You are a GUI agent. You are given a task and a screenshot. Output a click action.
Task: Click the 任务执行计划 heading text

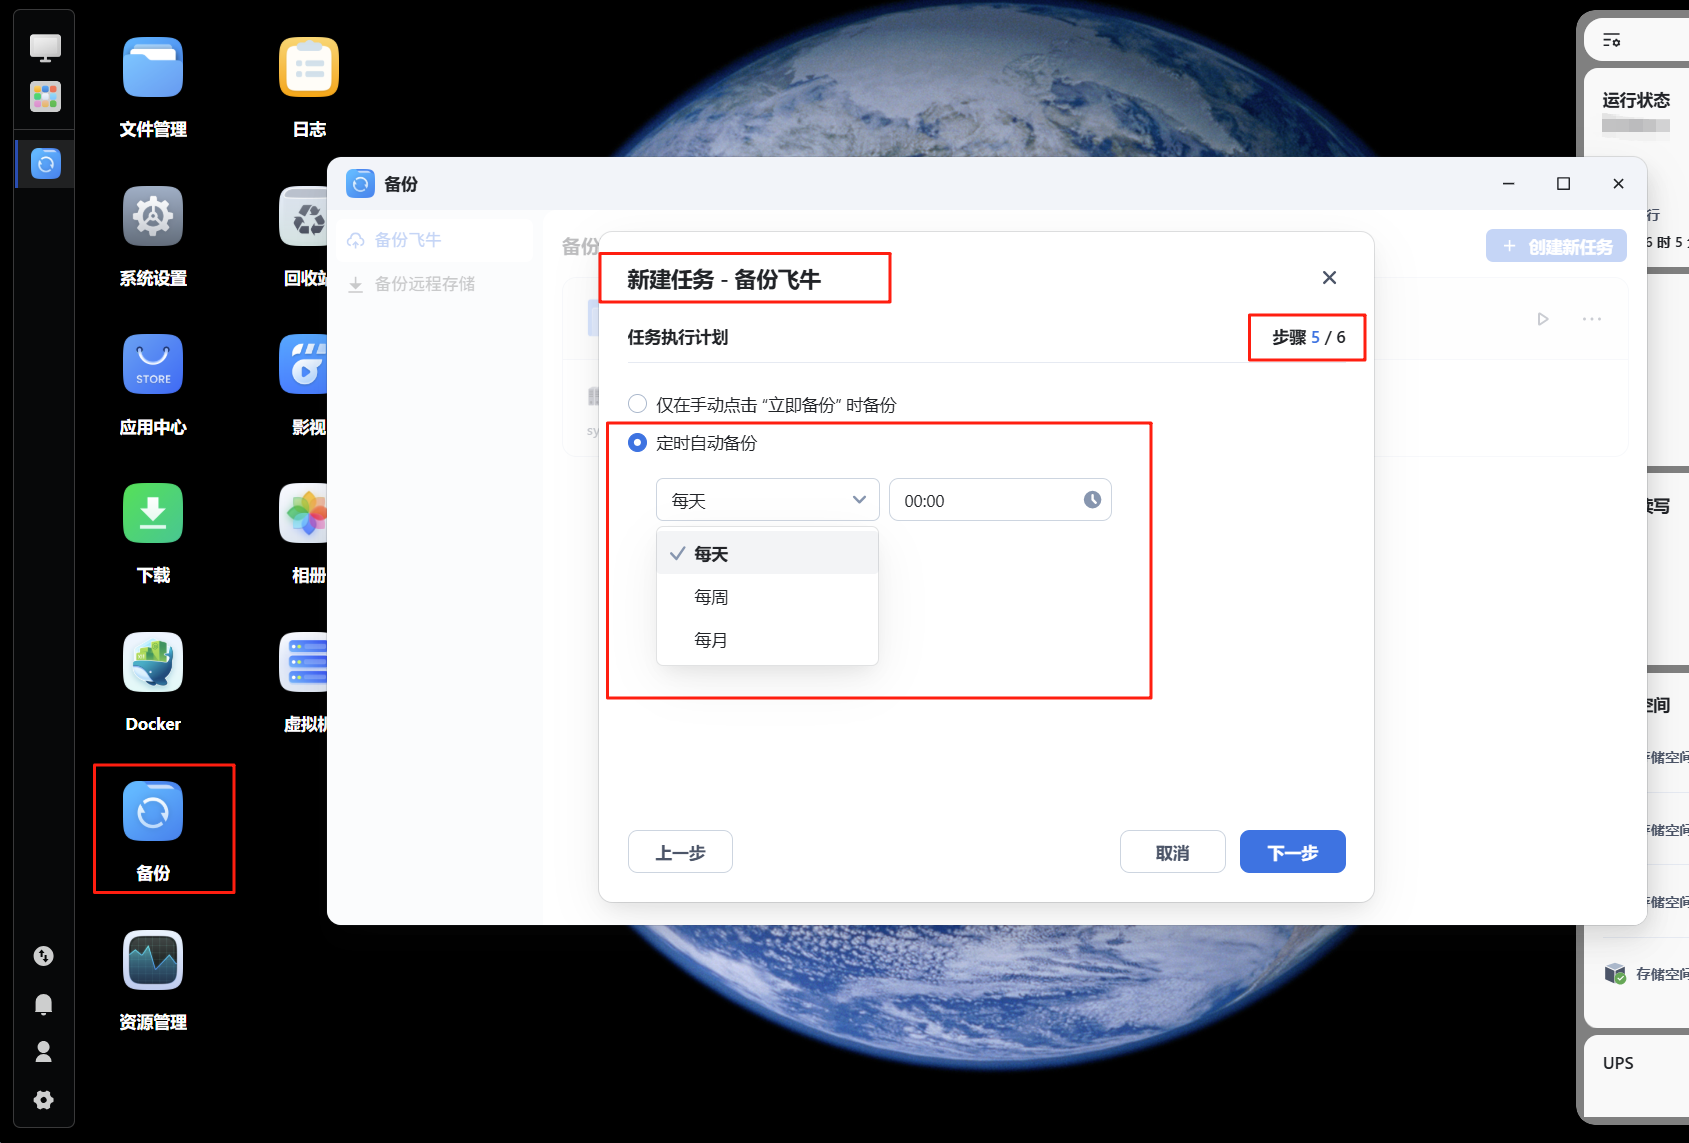678,337
